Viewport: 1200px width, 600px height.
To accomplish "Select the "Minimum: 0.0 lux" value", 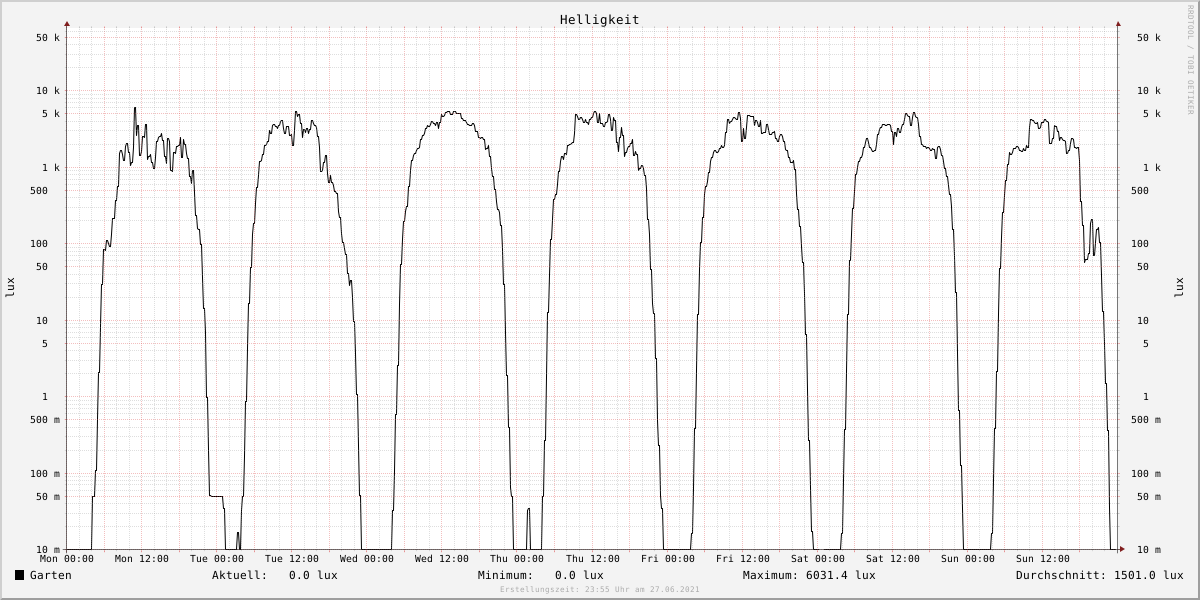I will tap(541, 575).
